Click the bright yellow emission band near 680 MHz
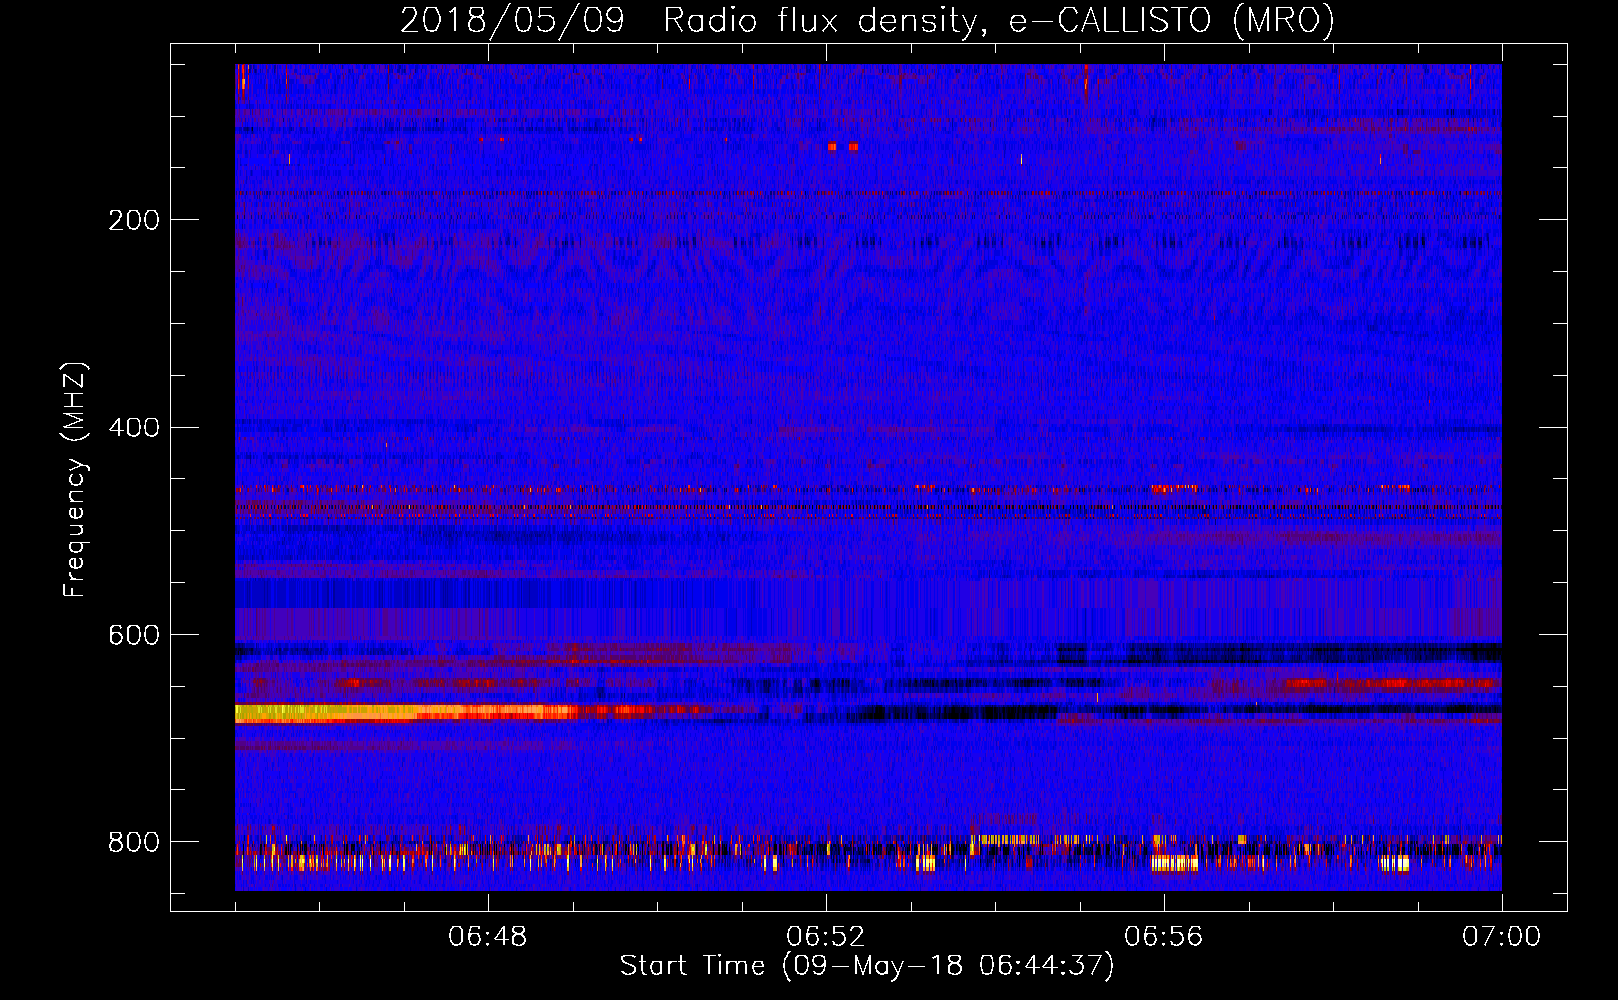The image size is (1618, 1000). pyautogui.click(x=405, y=713)
